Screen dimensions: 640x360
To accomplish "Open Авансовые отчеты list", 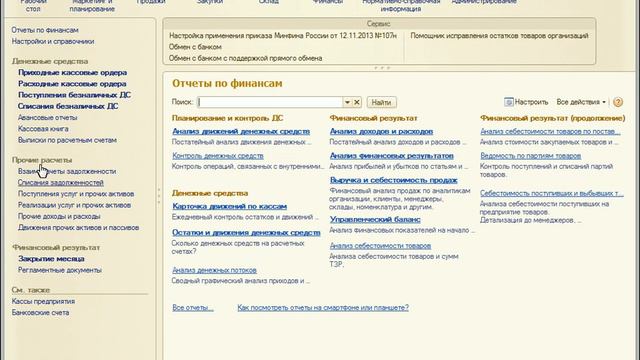I will (x=47, y=118).
